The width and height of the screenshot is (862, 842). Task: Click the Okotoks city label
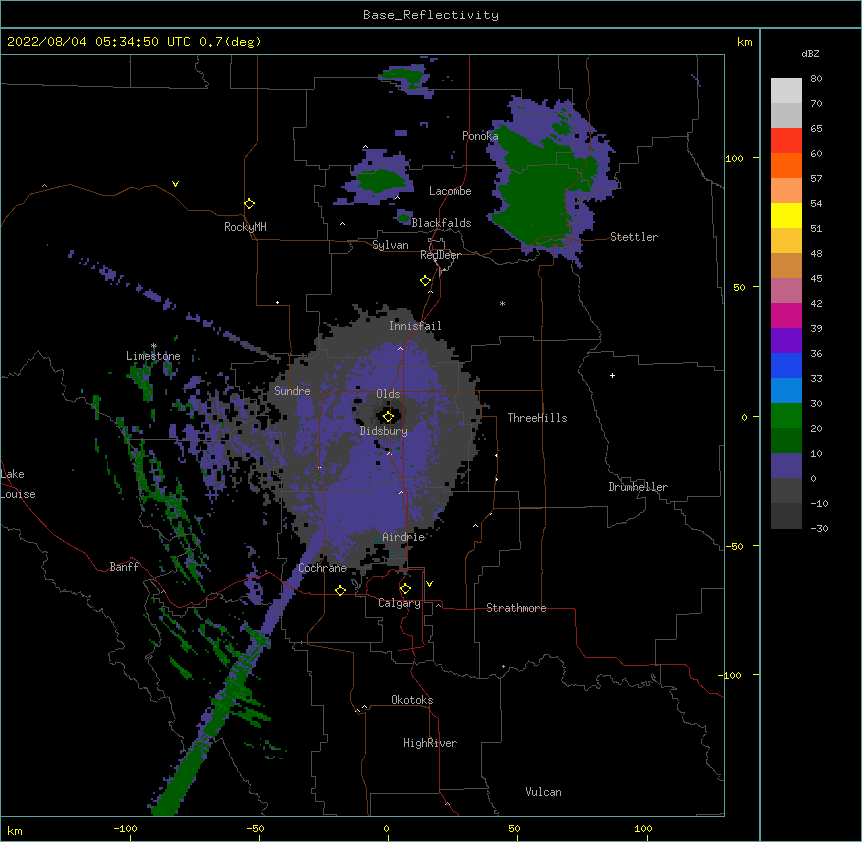[412, 700]
